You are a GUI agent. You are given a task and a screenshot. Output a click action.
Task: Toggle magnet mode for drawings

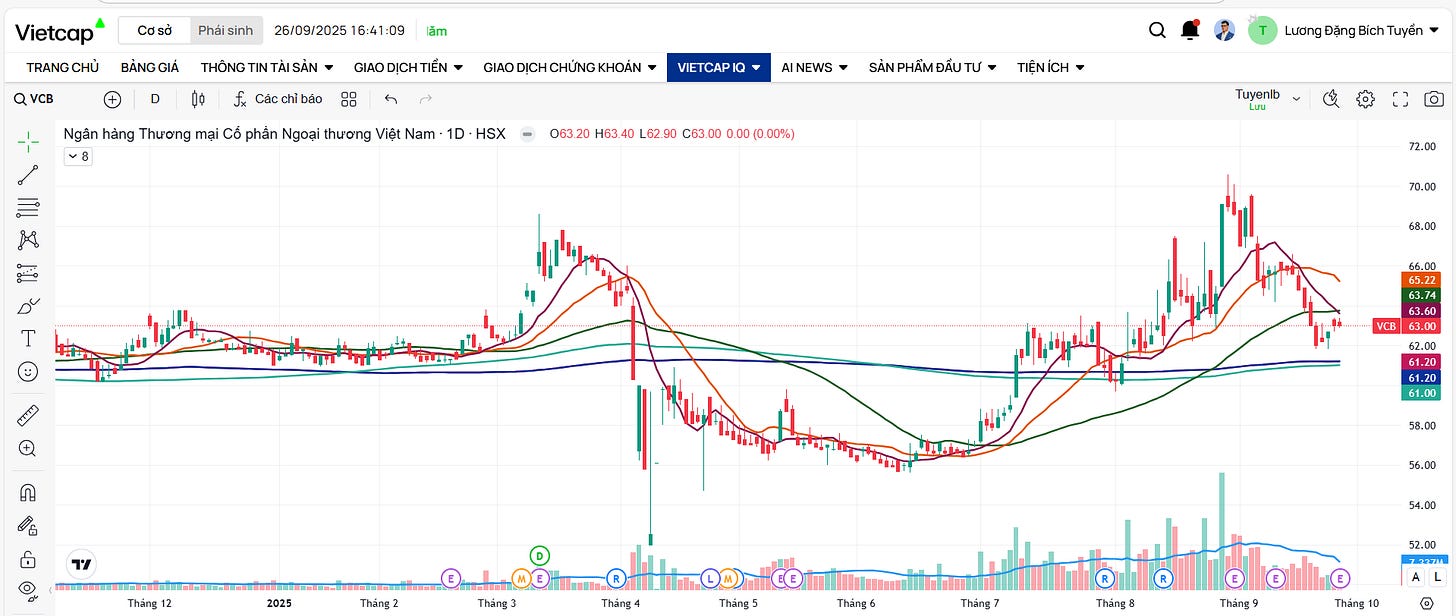(x=28, y=492)
